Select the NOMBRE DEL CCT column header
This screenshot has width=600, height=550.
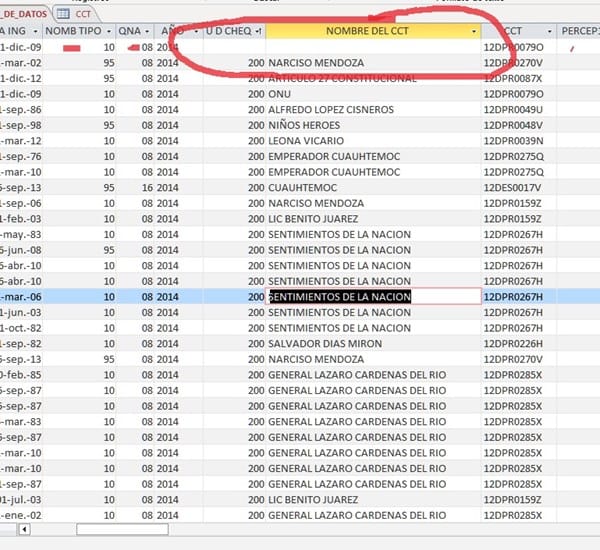[368, 32]
